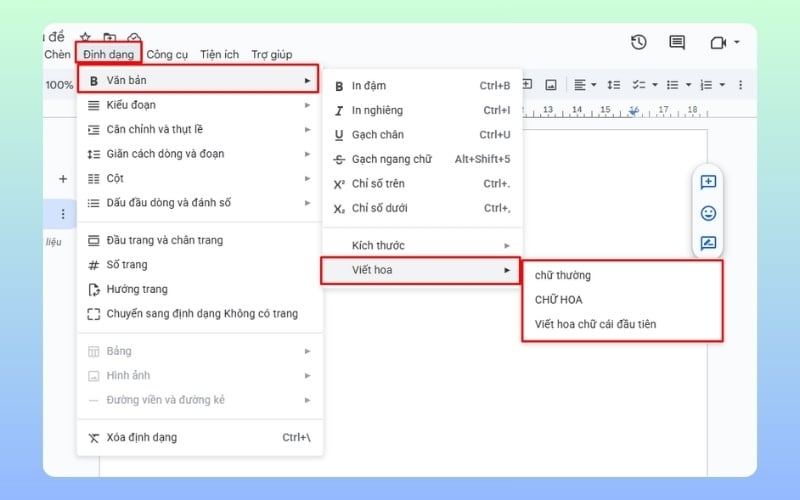Image resolution: width=800 pixels, height=500 pixels.
Task: Open the comments icon
Action: coord(677,42)
